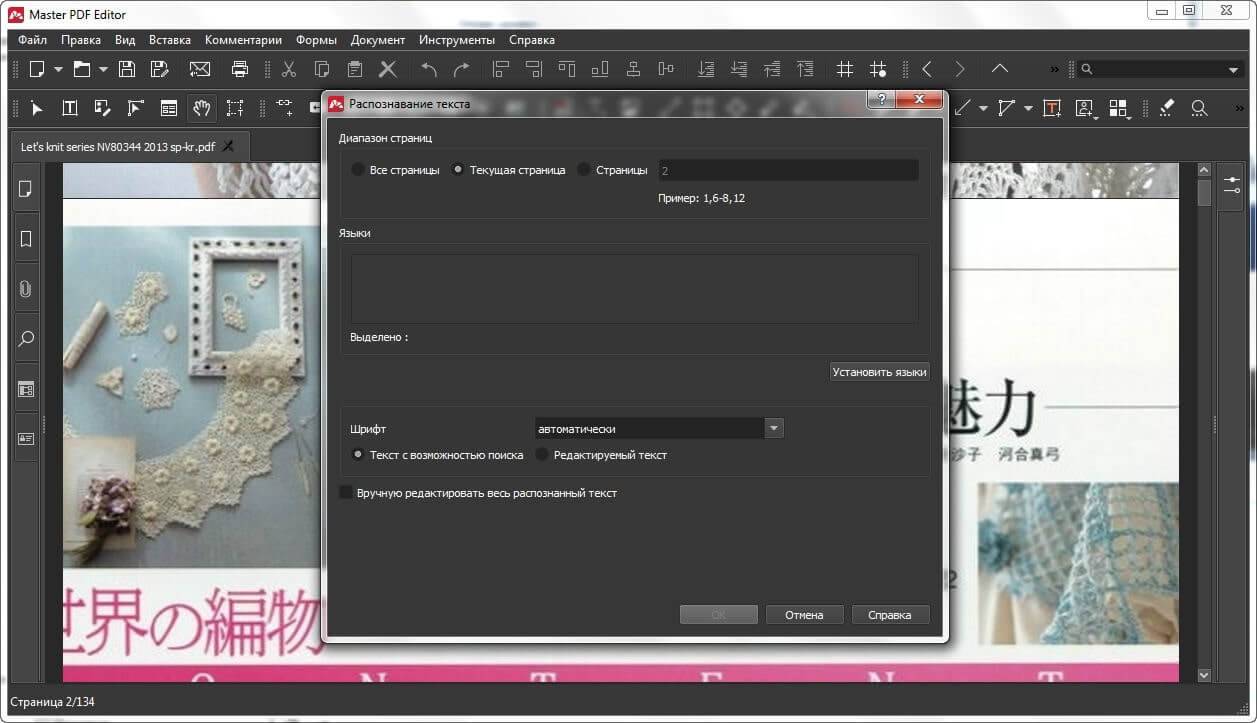Click the 'Установить языки' button
1257x723 pixels.
(879, 372)
